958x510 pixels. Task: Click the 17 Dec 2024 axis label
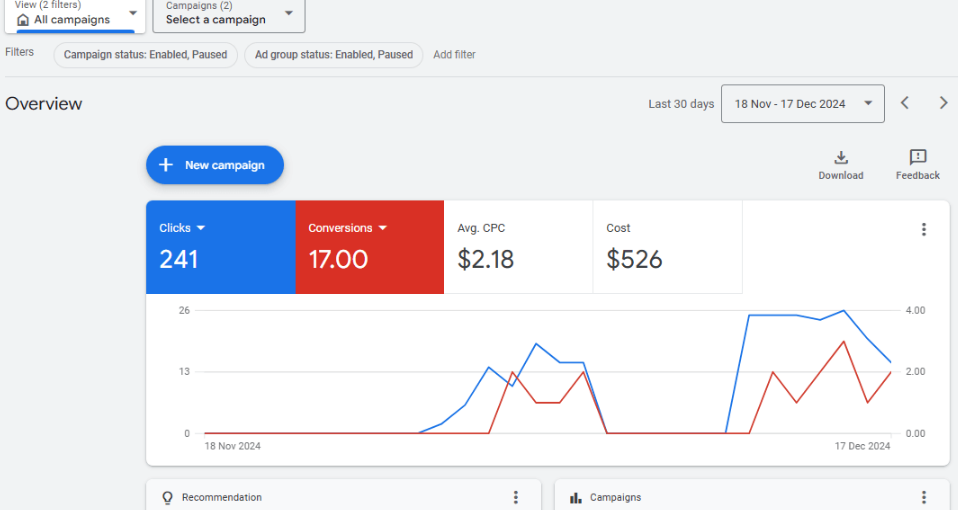click(862, 446)
